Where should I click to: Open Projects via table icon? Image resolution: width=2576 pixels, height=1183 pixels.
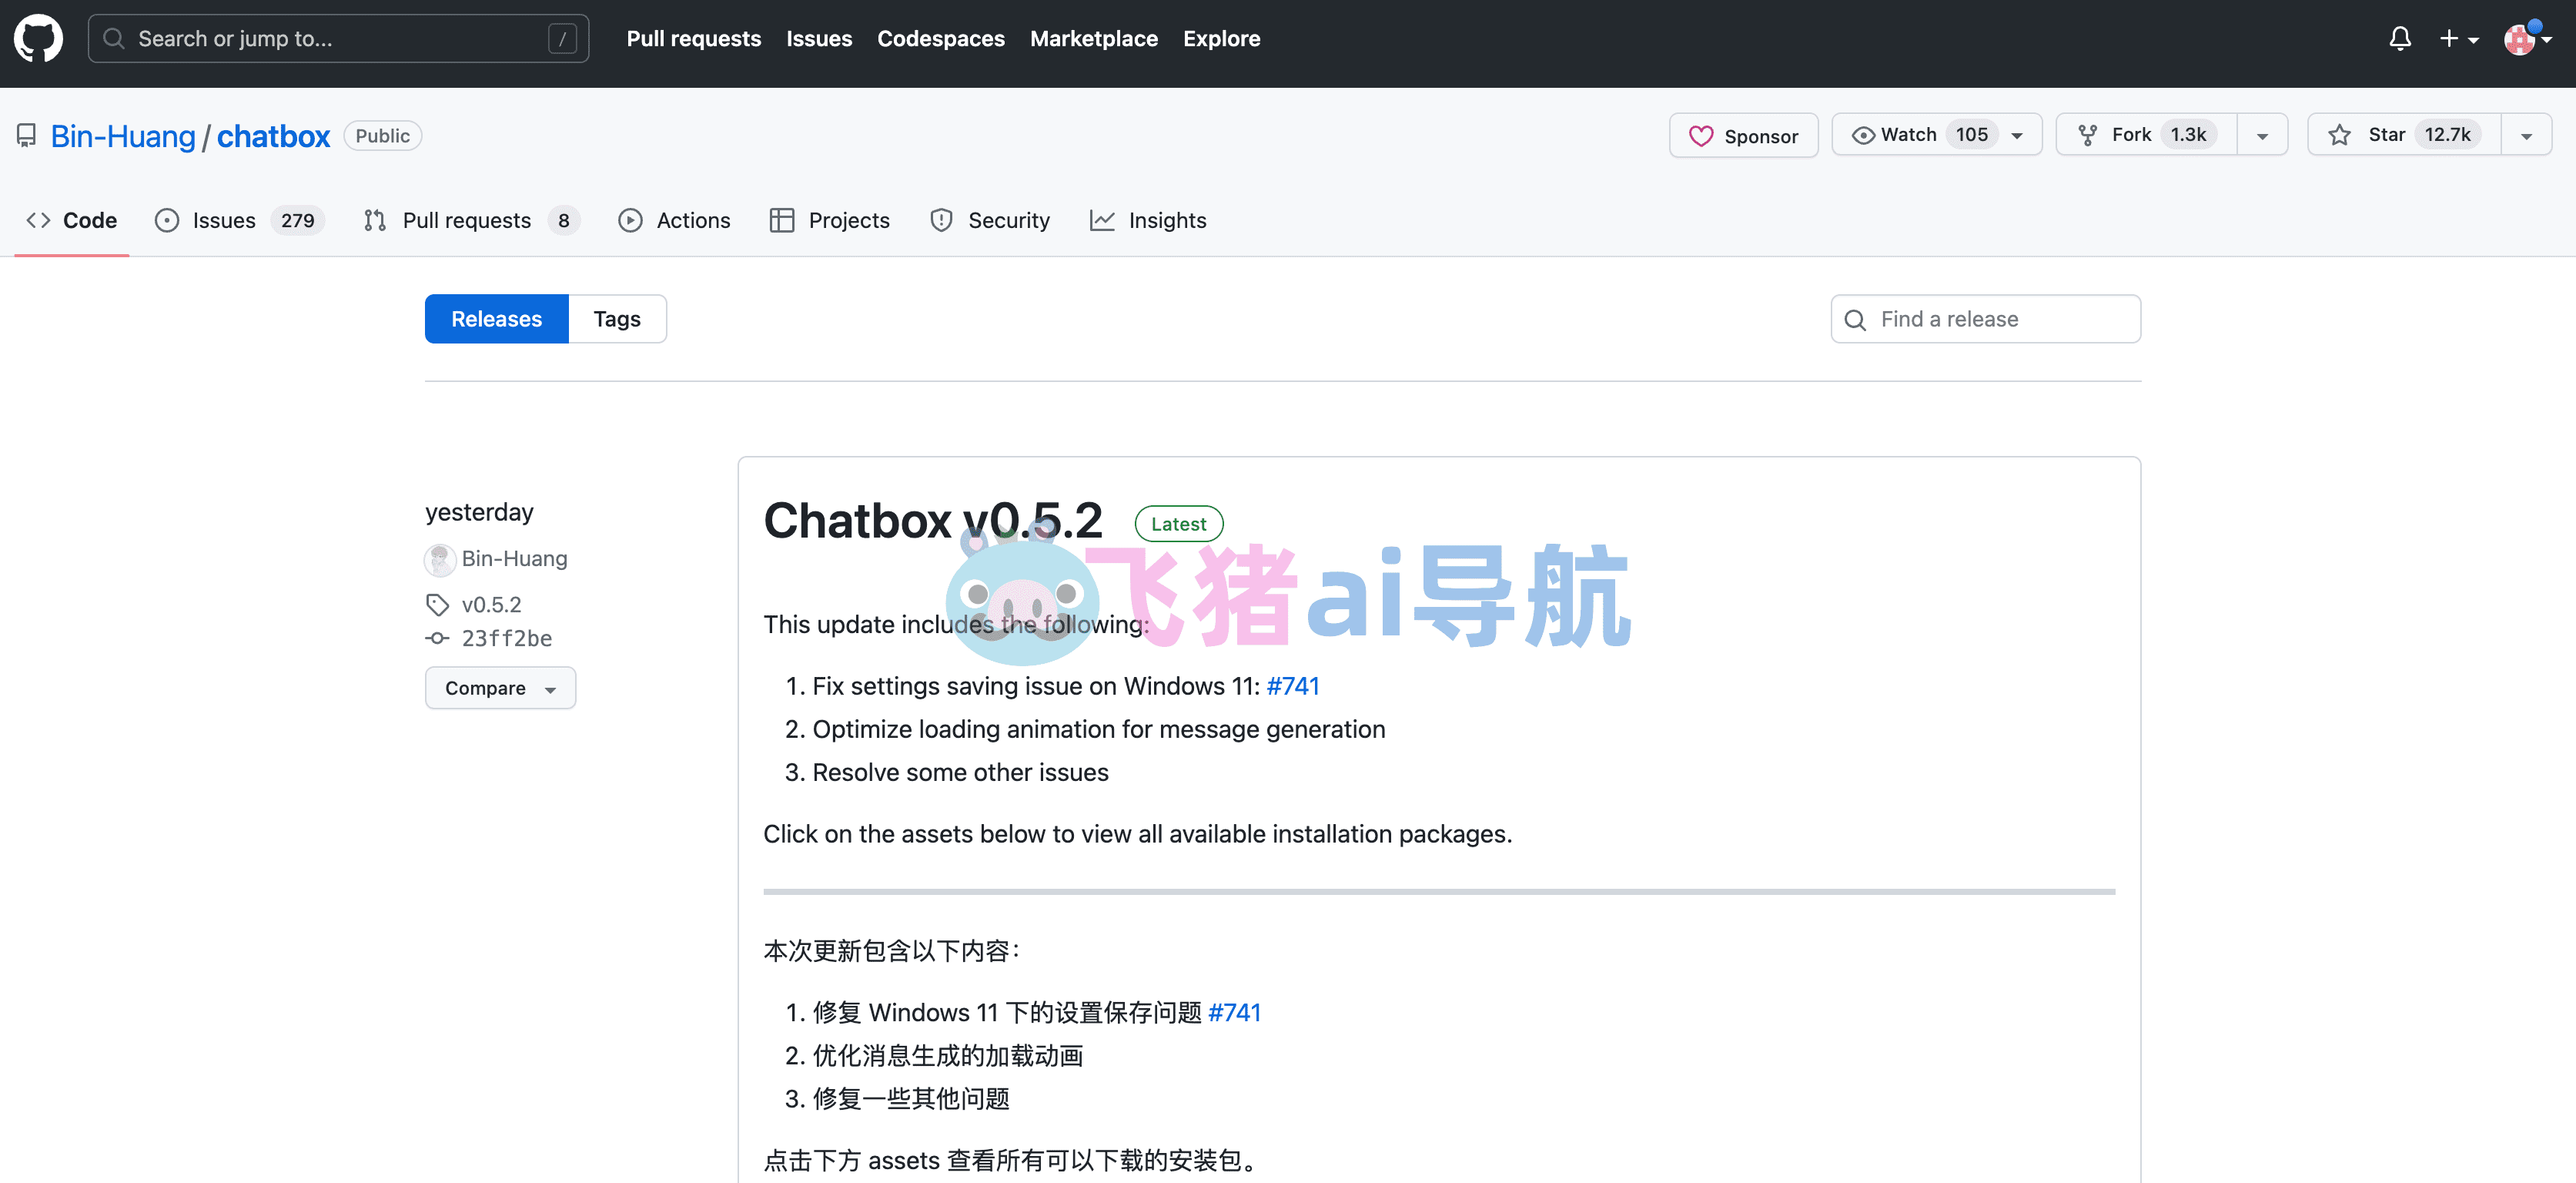pos(783,220)
